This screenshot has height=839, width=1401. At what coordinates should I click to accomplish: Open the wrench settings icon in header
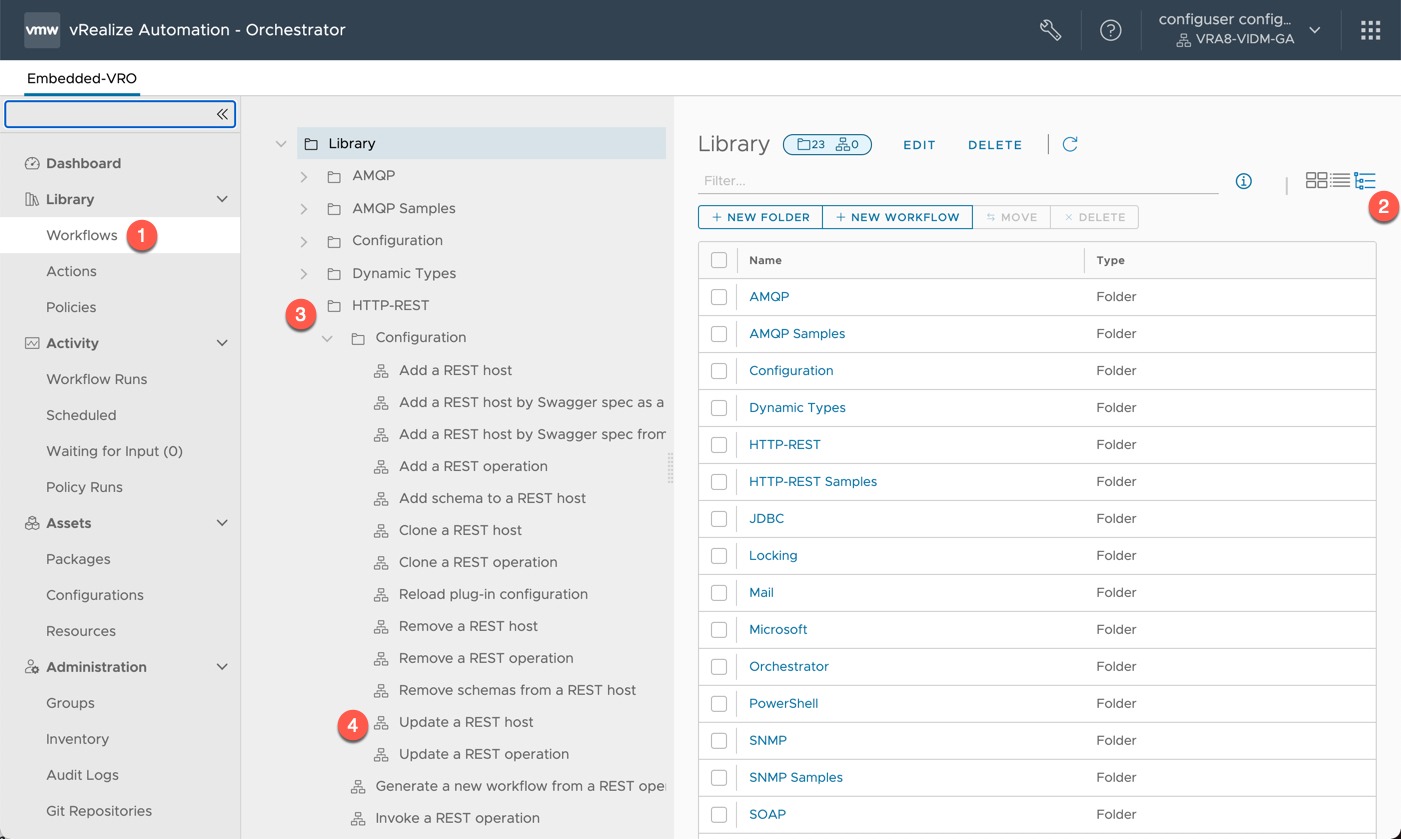[x=1050, y=30]
